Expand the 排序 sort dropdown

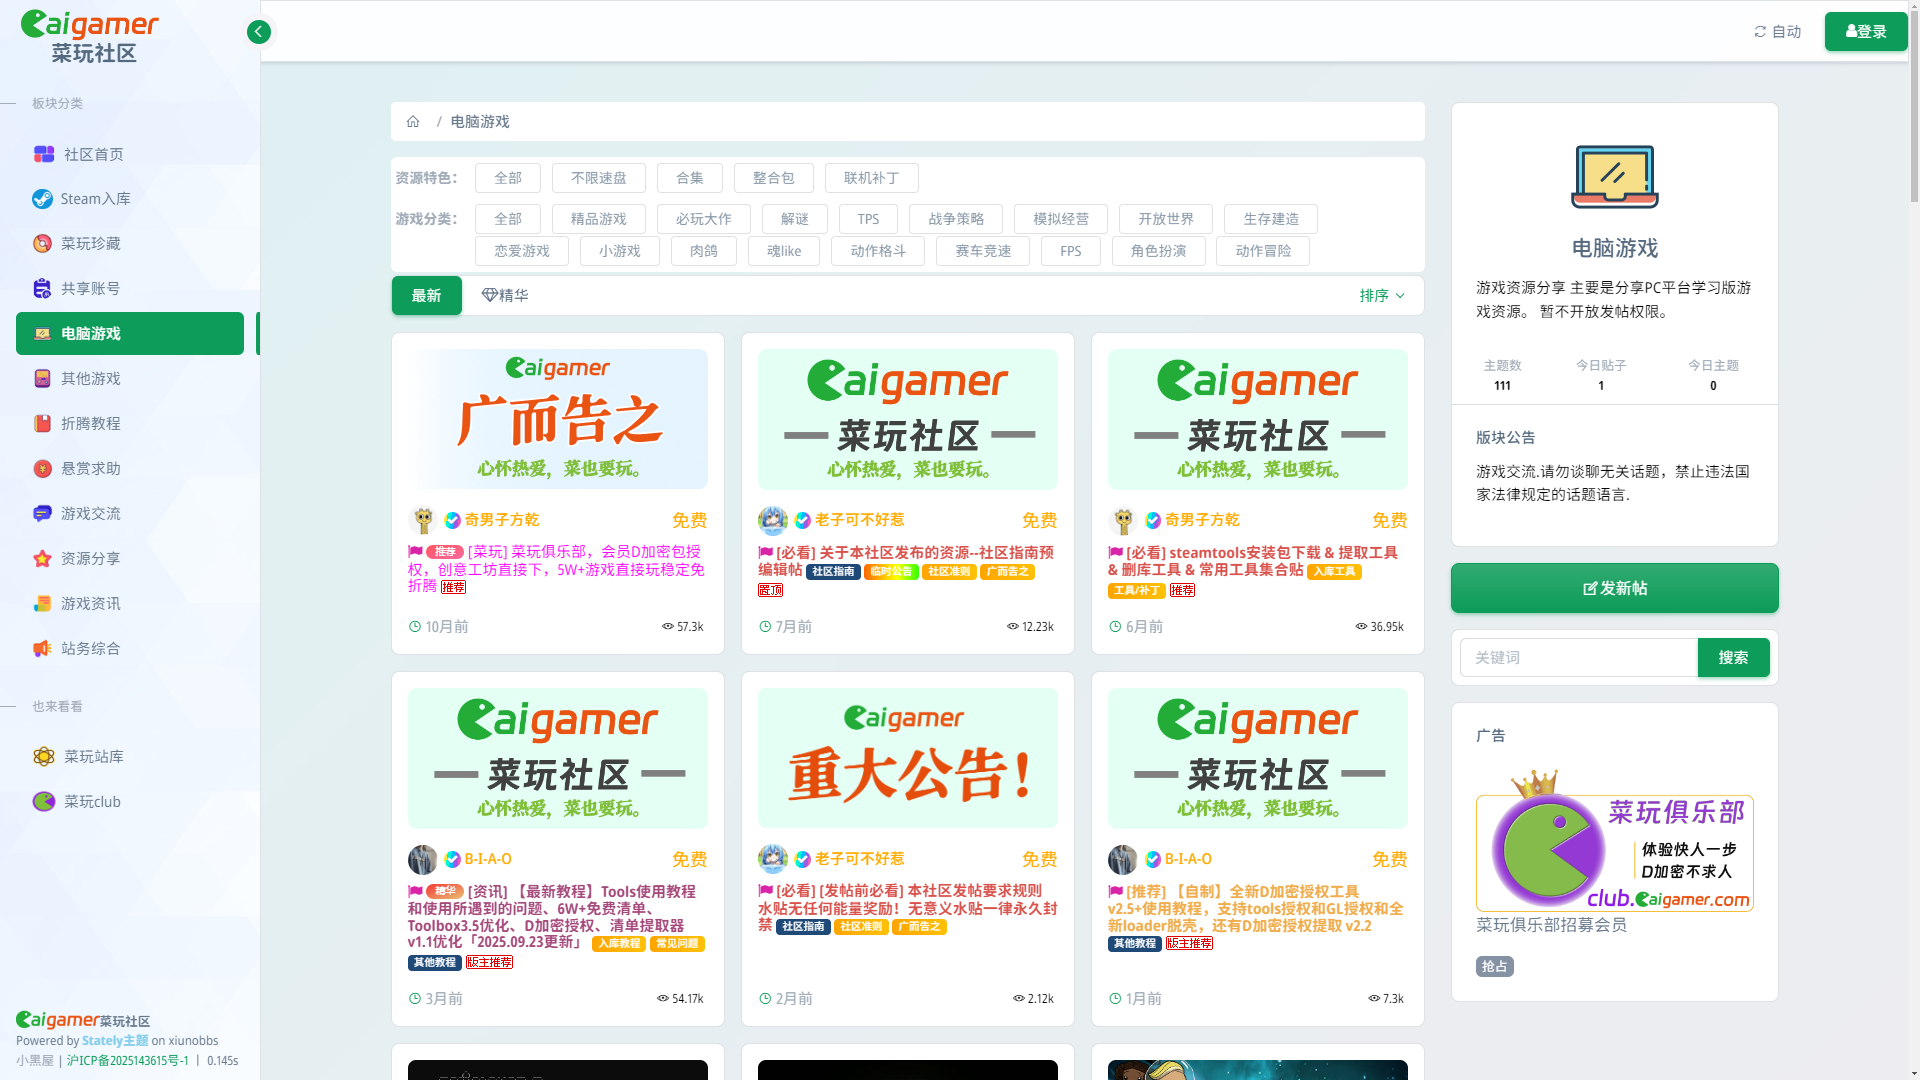coord(1382,296)
